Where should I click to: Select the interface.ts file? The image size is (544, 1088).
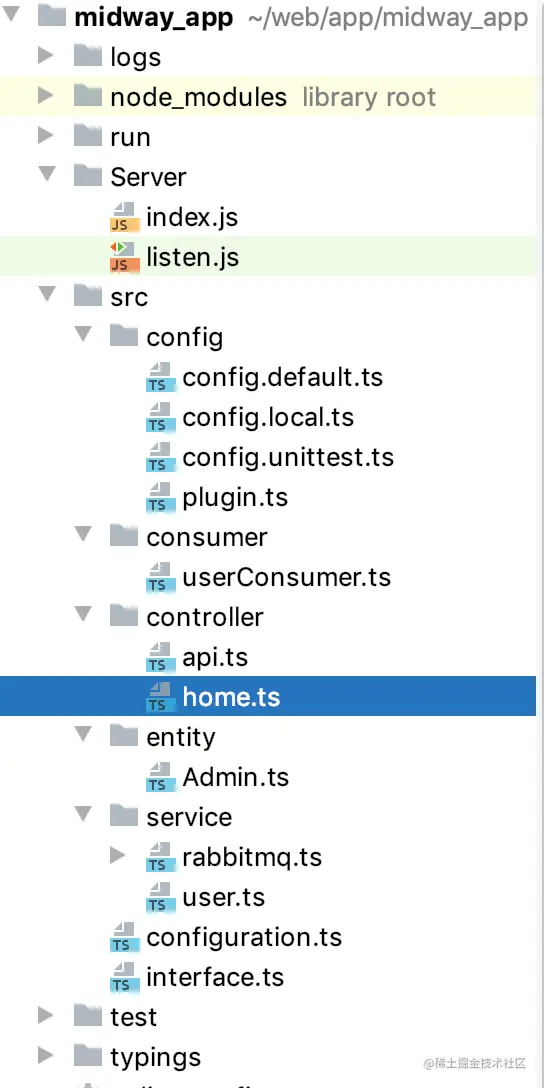click(215, 977)
